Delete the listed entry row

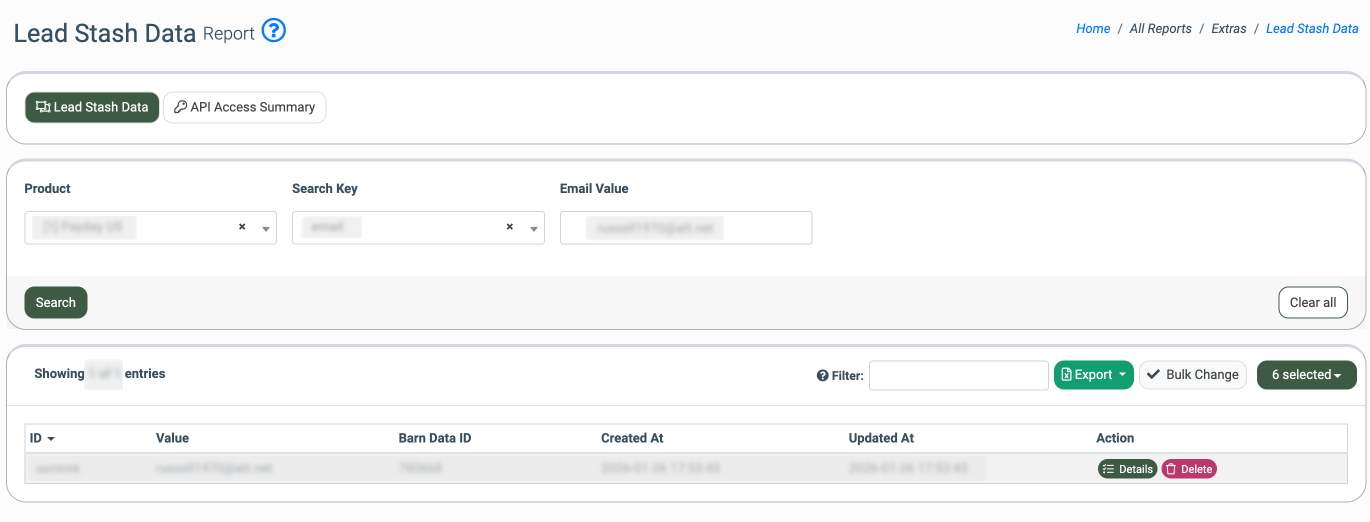click(x=1188, y=469)
